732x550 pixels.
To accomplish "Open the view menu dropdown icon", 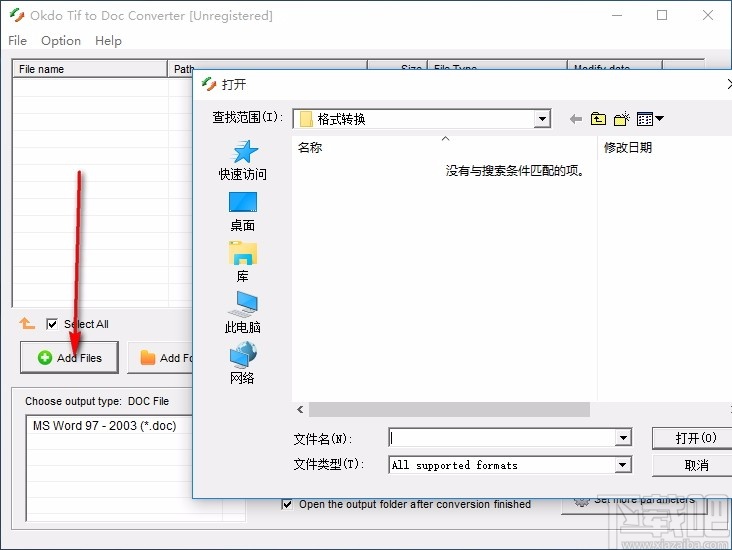I will (x=650, y=119).
